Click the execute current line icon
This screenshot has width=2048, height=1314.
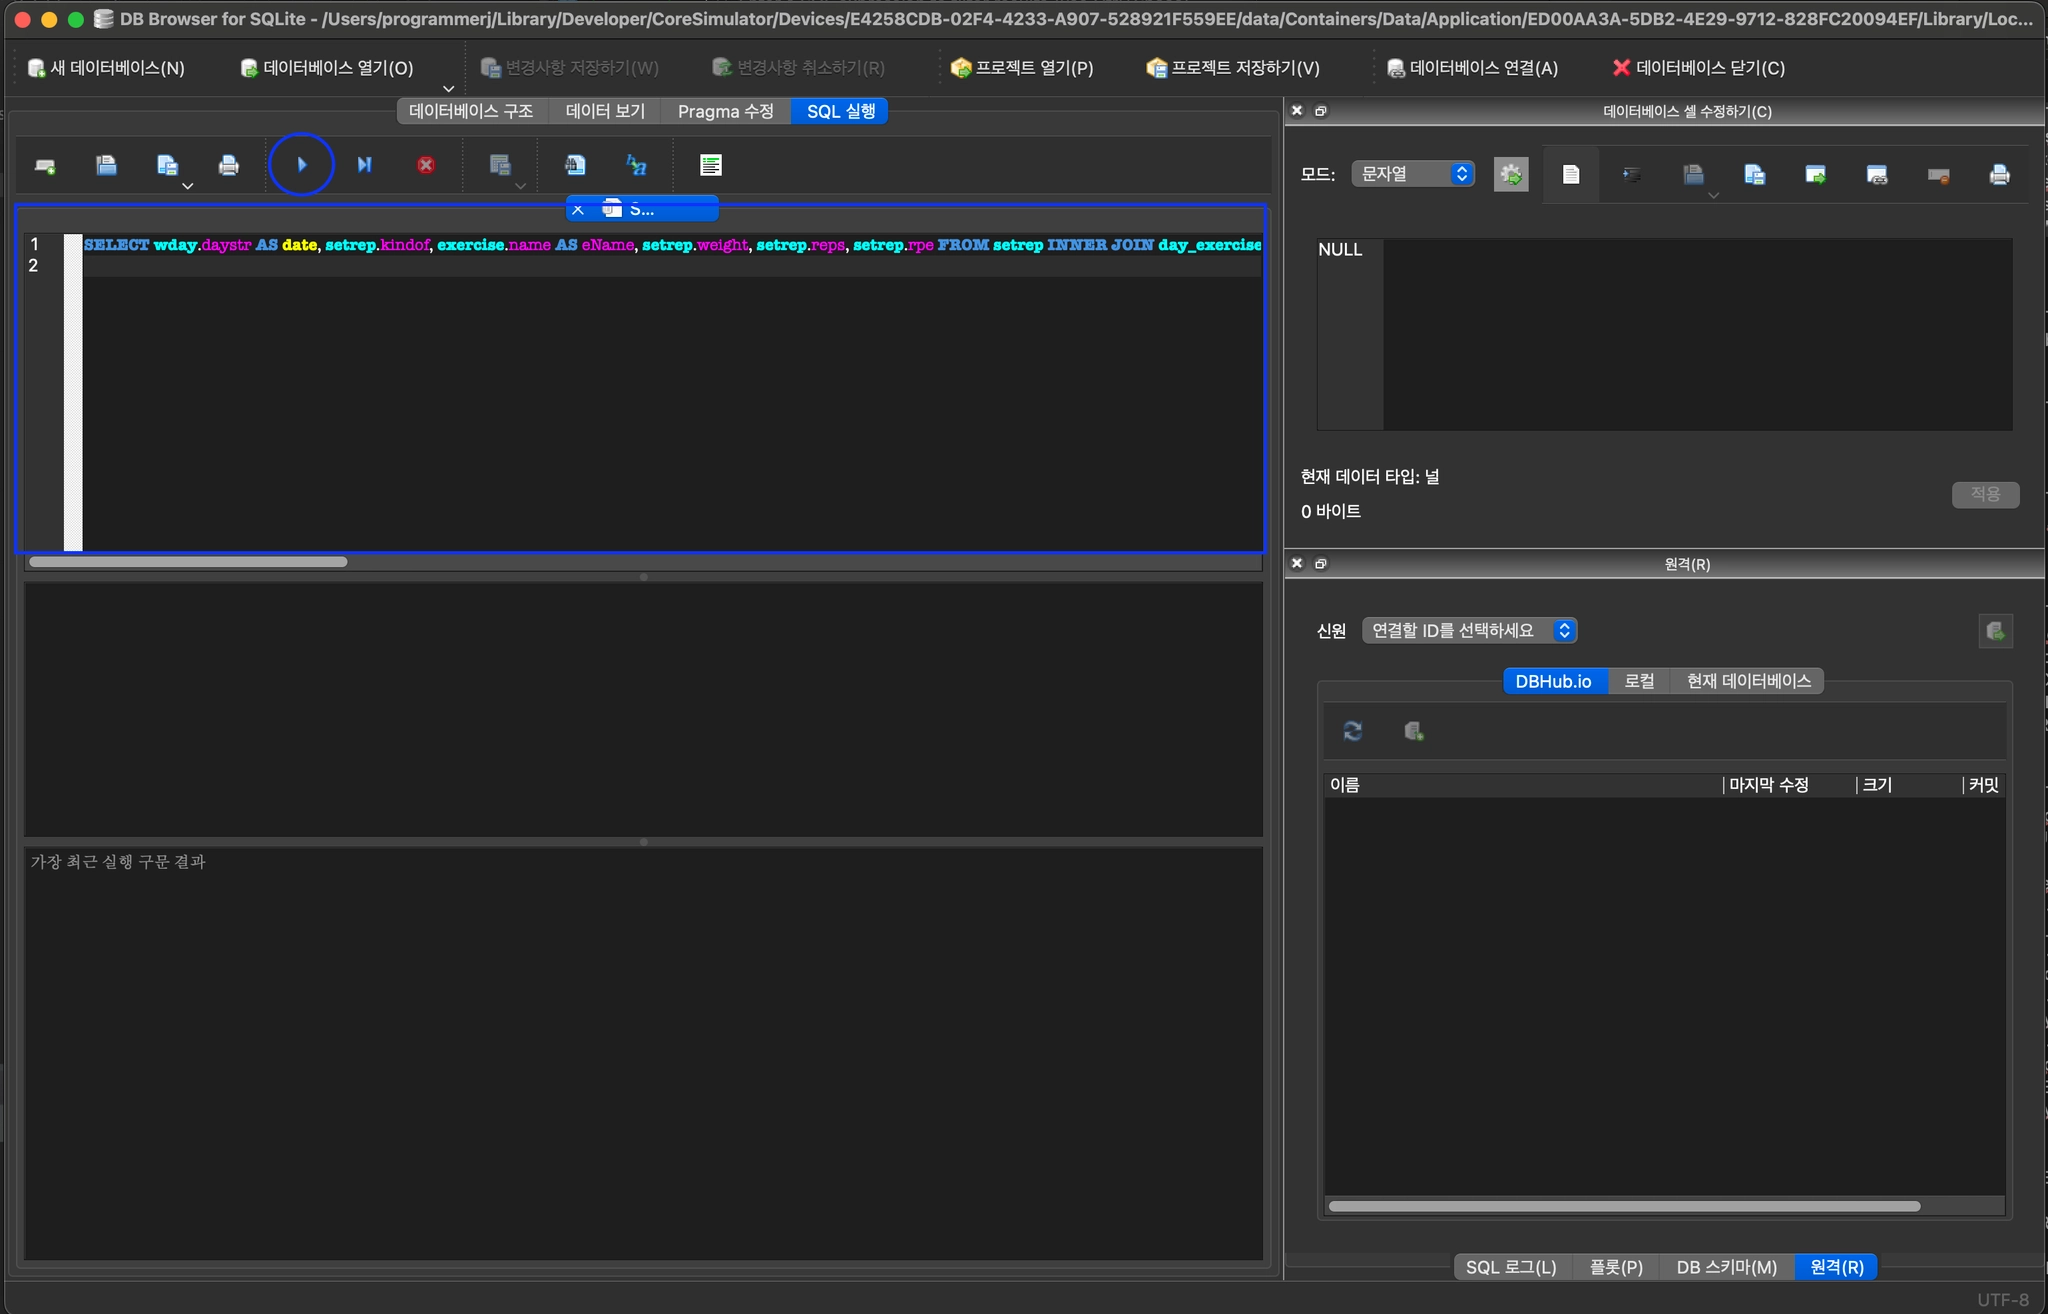364,165
